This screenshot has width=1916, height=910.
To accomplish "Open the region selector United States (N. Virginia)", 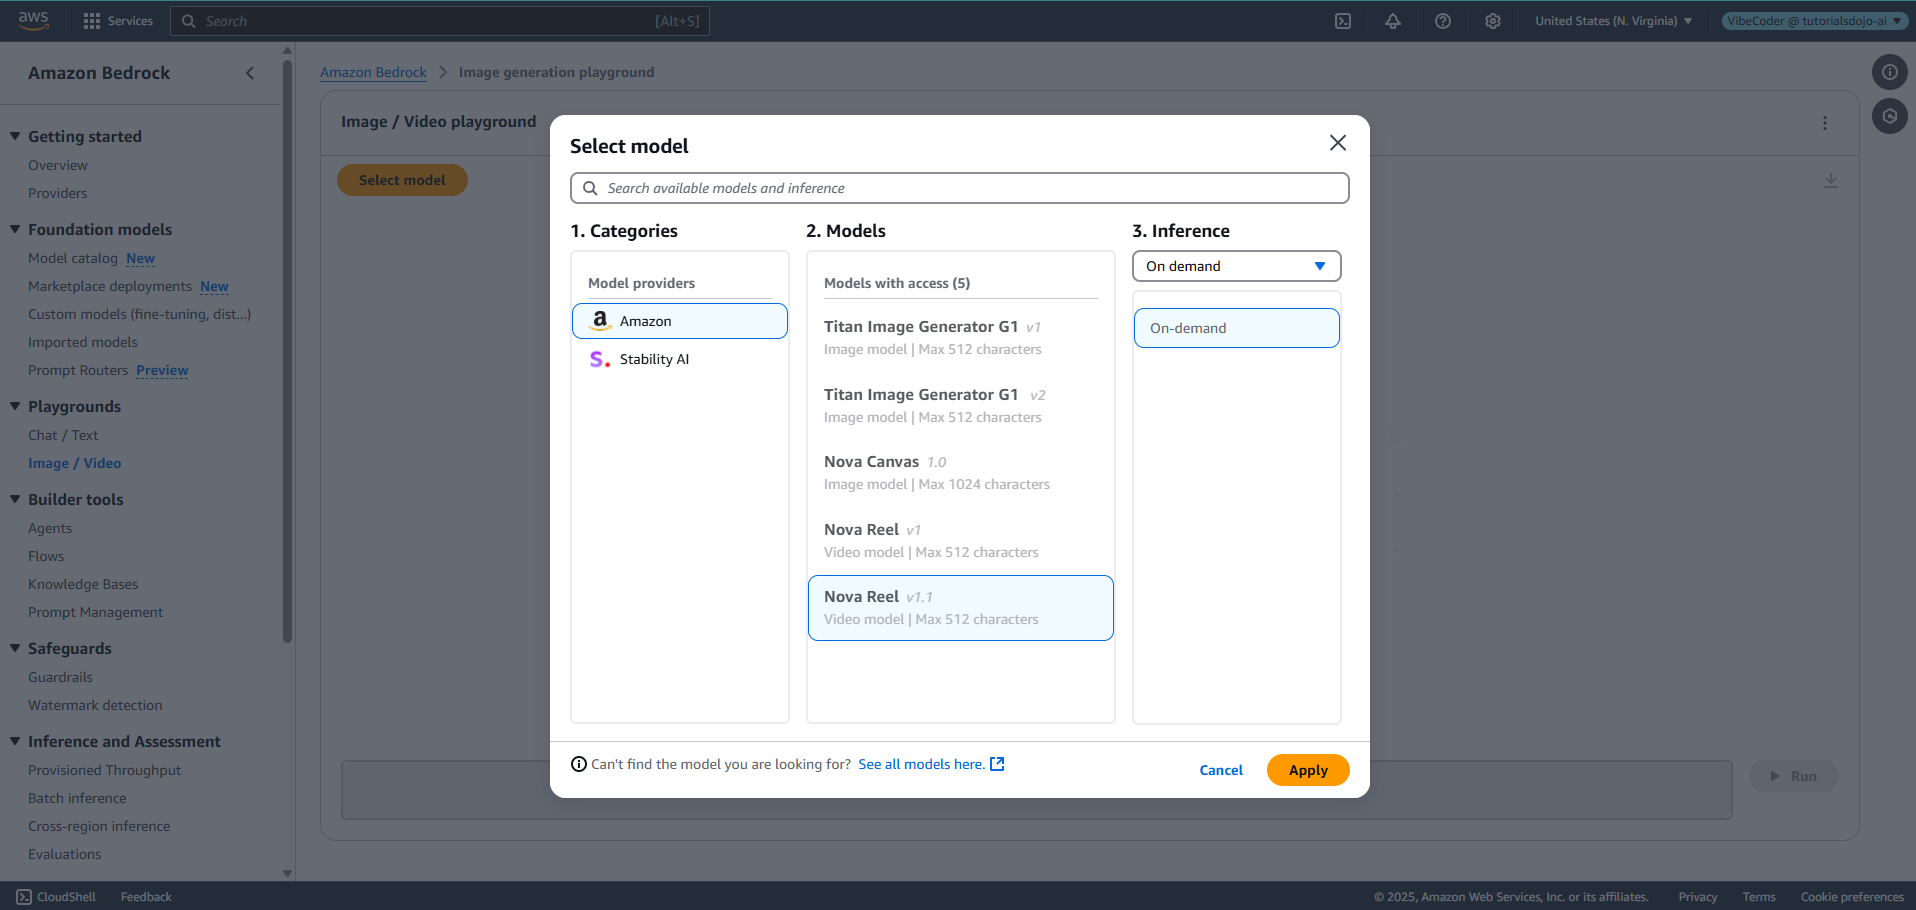I will click(1613, 21).
